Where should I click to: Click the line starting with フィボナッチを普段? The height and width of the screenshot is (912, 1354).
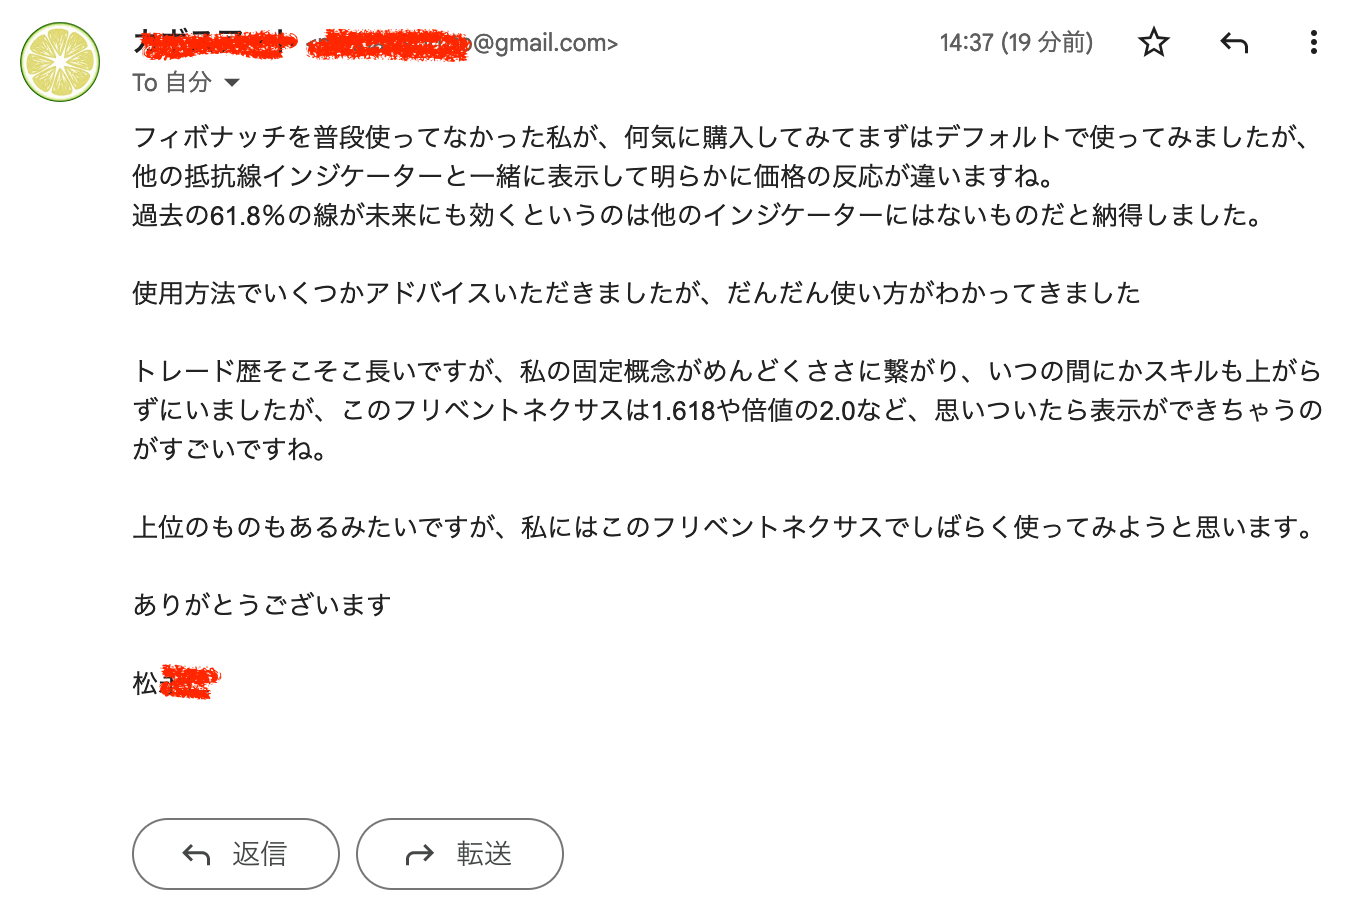click(x=720, y=137)
